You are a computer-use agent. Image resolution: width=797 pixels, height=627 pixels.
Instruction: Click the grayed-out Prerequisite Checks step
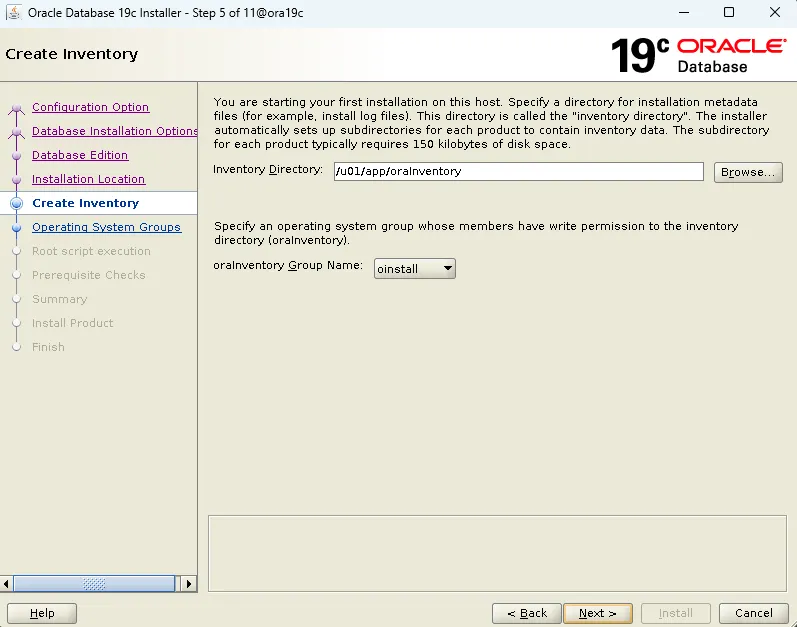[x=88, y=275]
